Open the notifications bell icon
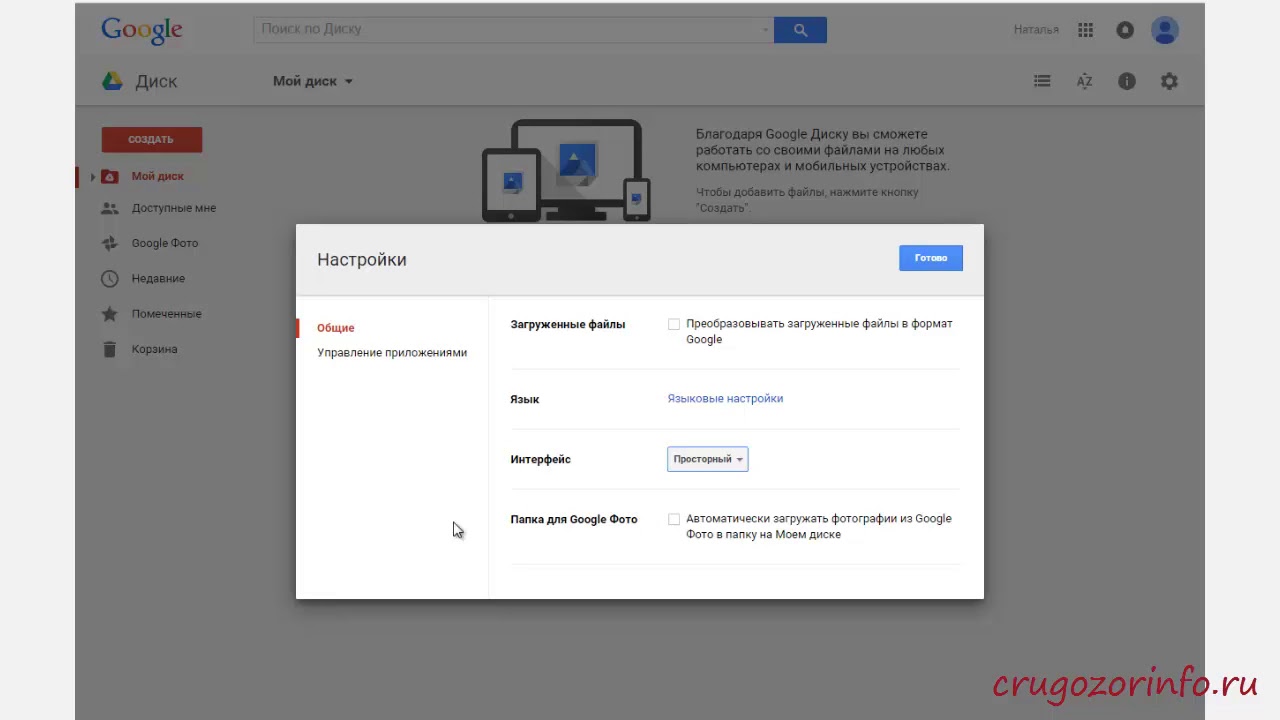This screenshot has width=1280, height=720. [1125, 30]
